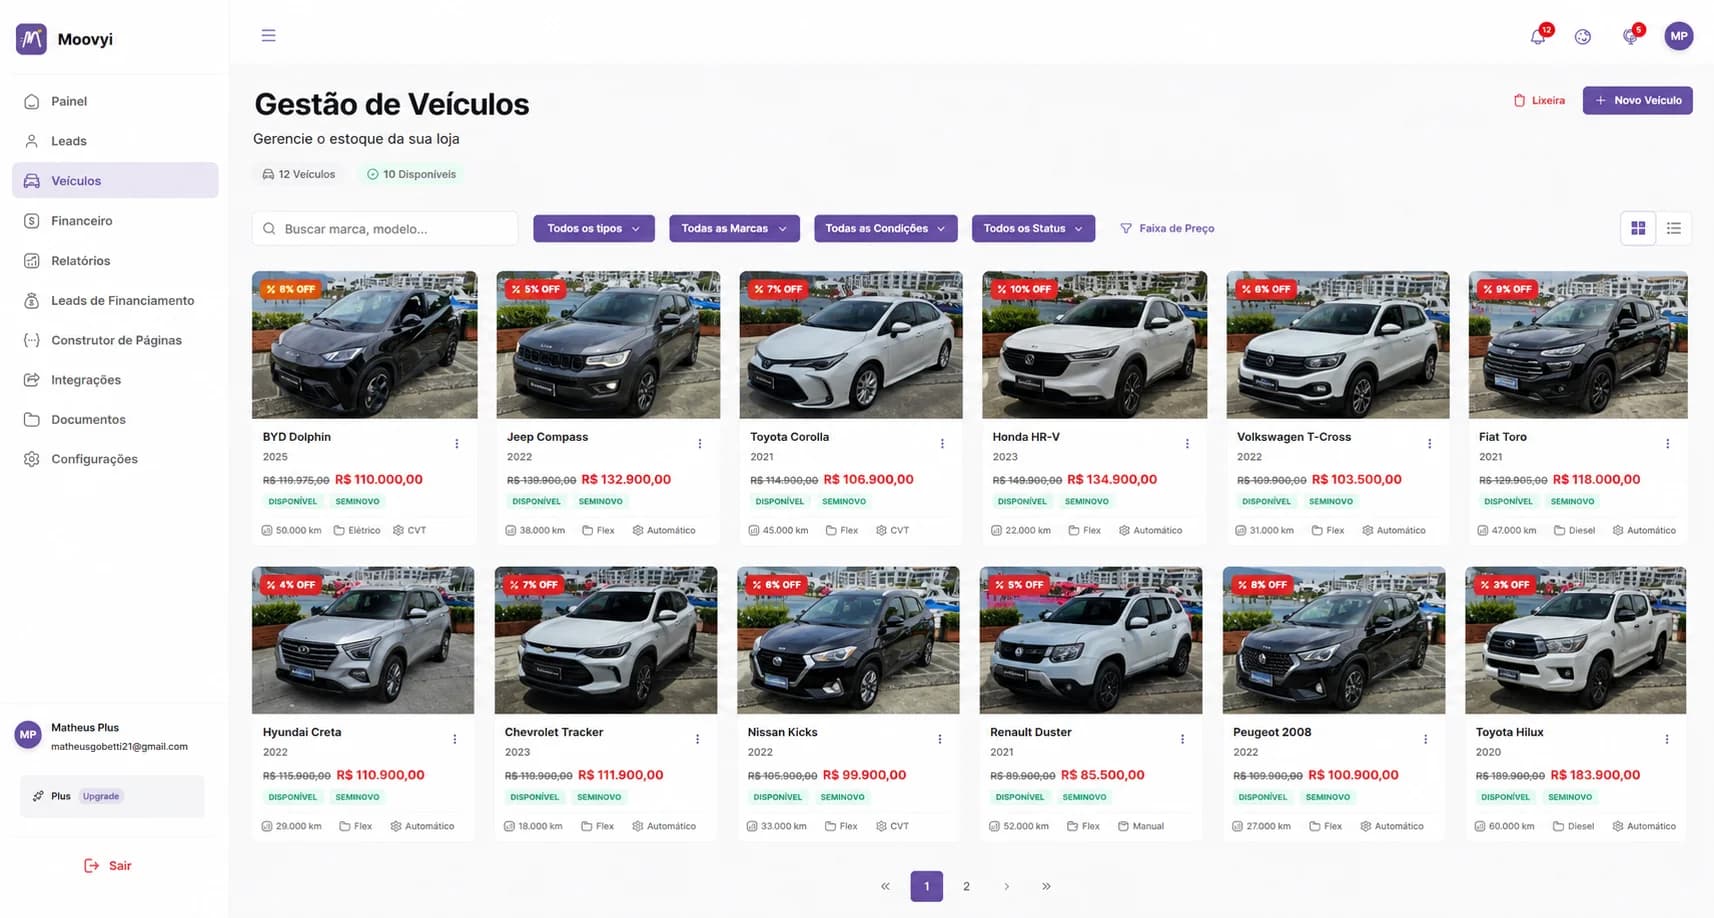Open the globe icon with red badge
This screenshot has width=1714, height=918.
pos(1630,37)
